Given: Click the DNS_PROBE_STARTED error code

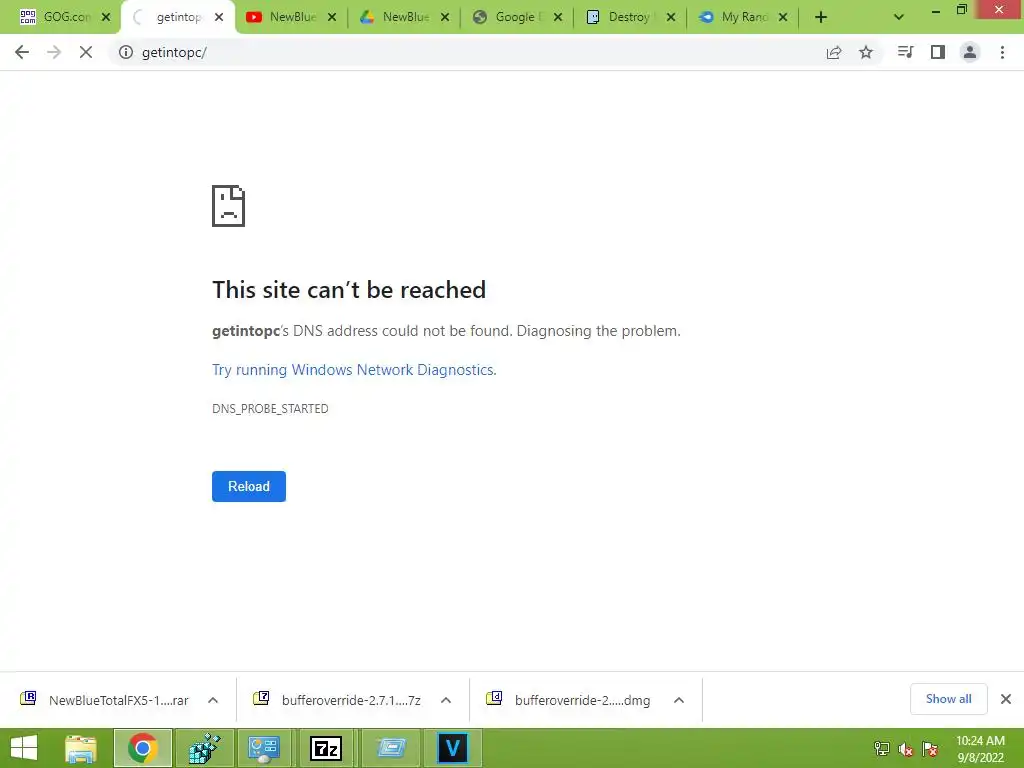Looking at the screenshot, I should coord(270,409).
